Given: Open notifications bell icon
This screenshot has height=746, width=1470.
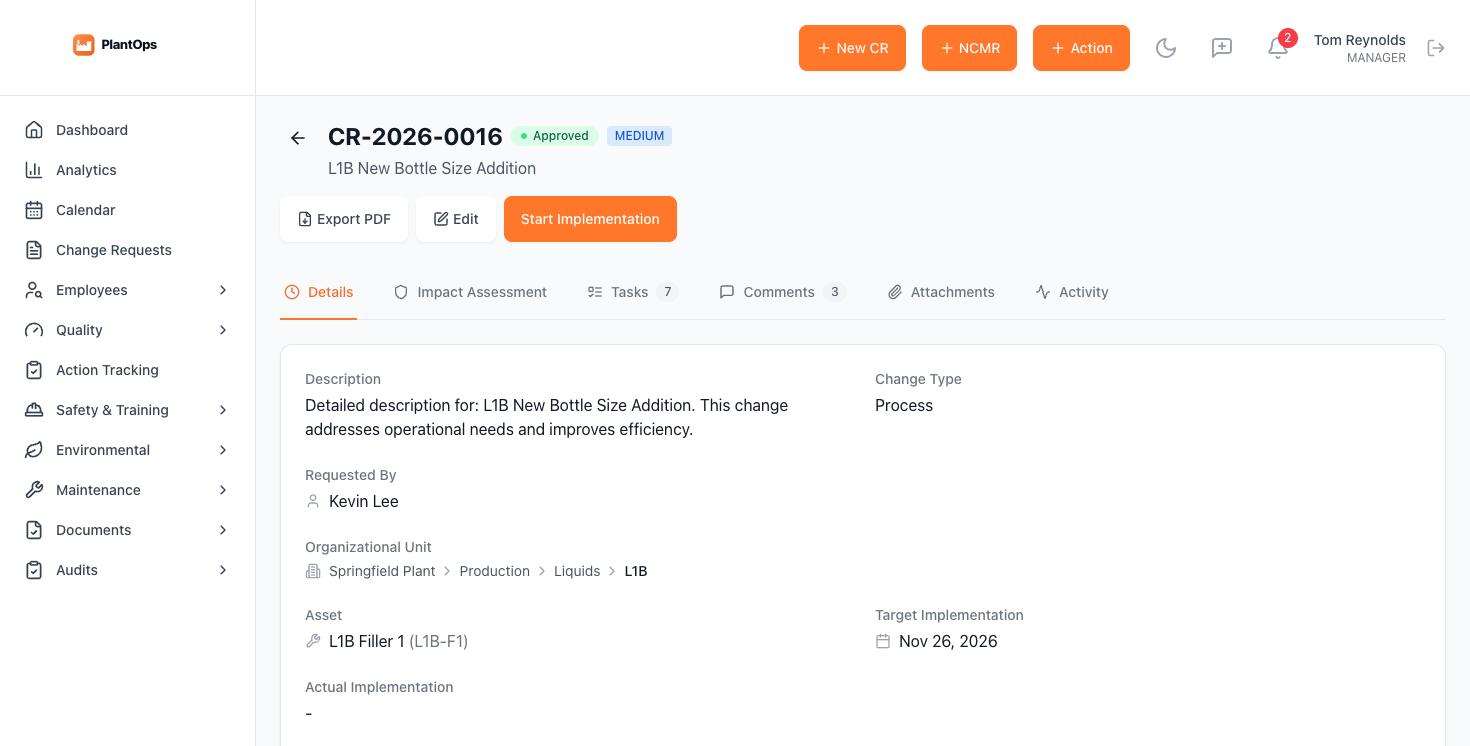Looking at the screenshot, I should coord(1278,48).
